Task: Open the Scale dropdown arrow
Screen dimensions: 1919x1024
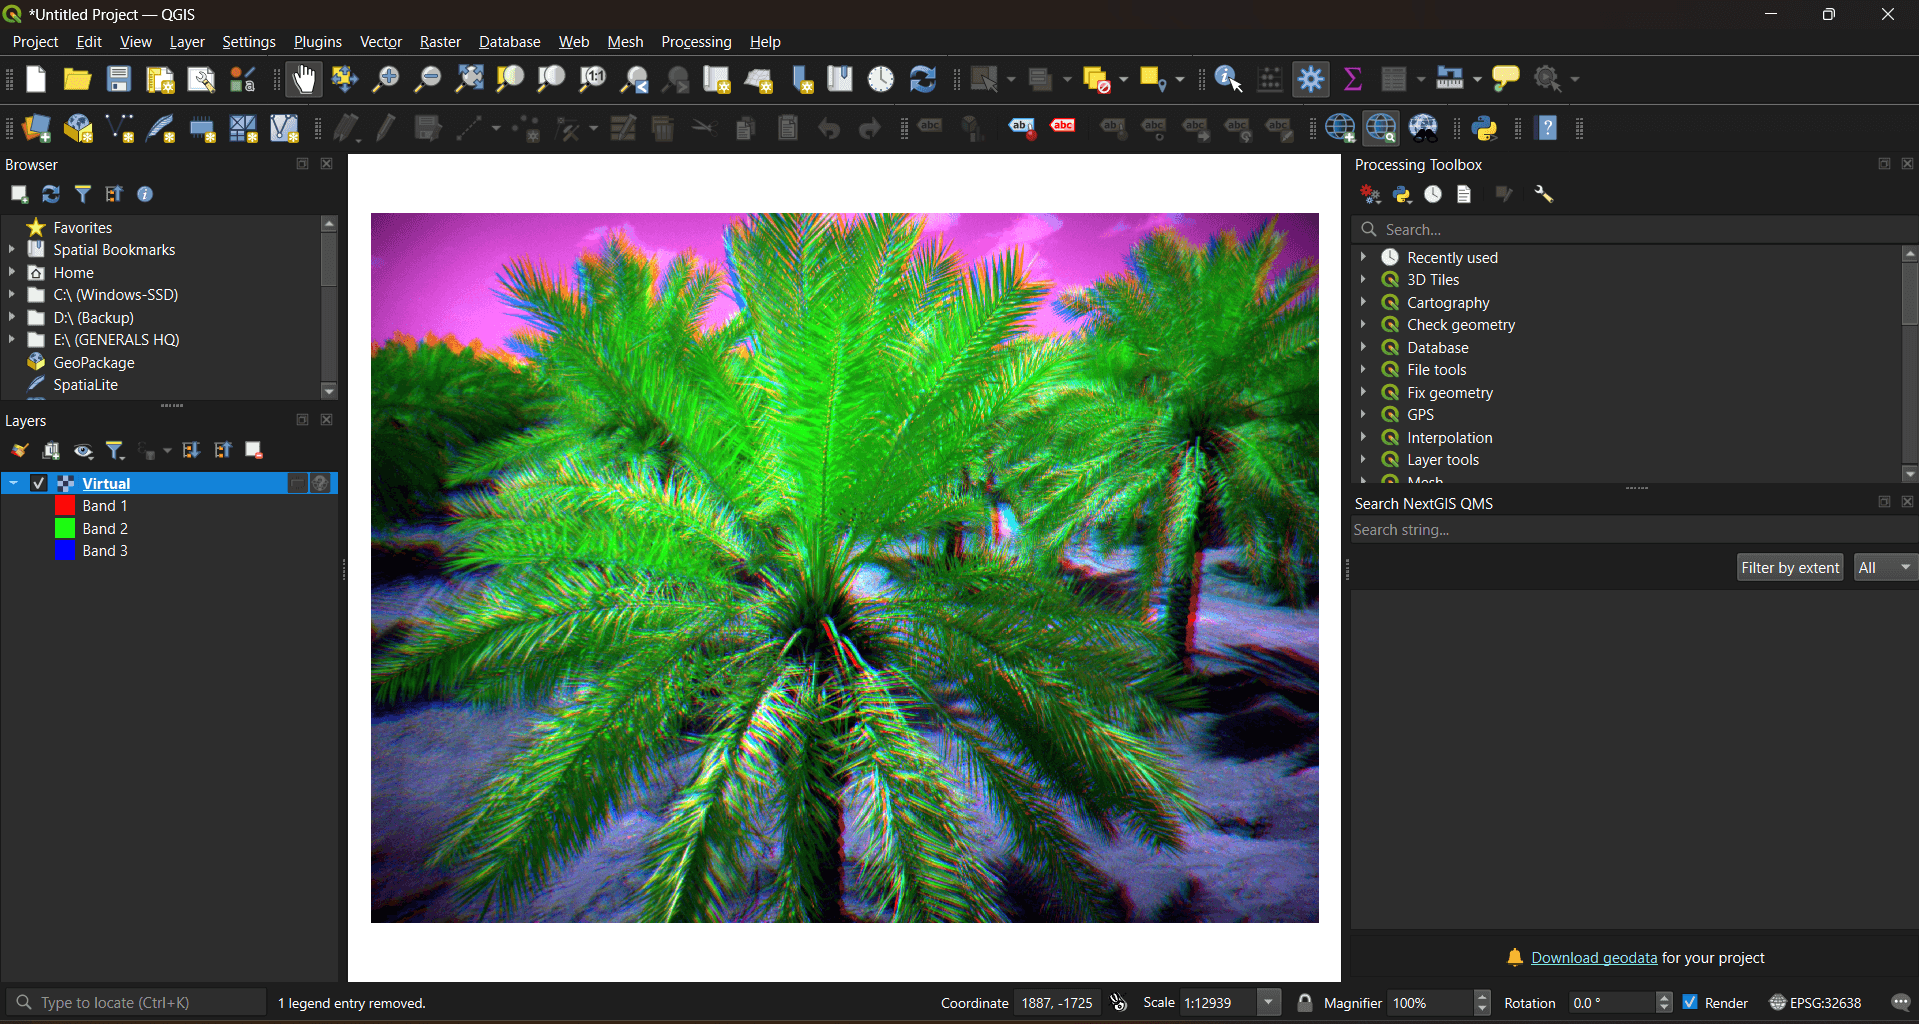Action: coord(1269,1002)
